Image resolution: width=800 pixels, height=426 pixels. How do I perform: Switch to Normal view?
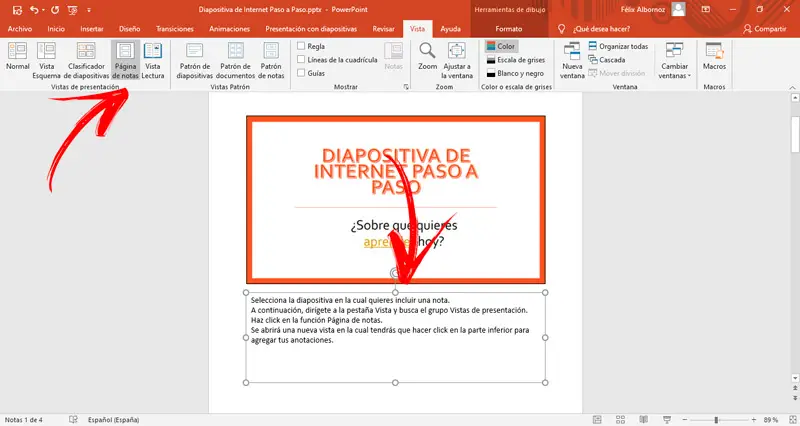[x=17, y=56]
